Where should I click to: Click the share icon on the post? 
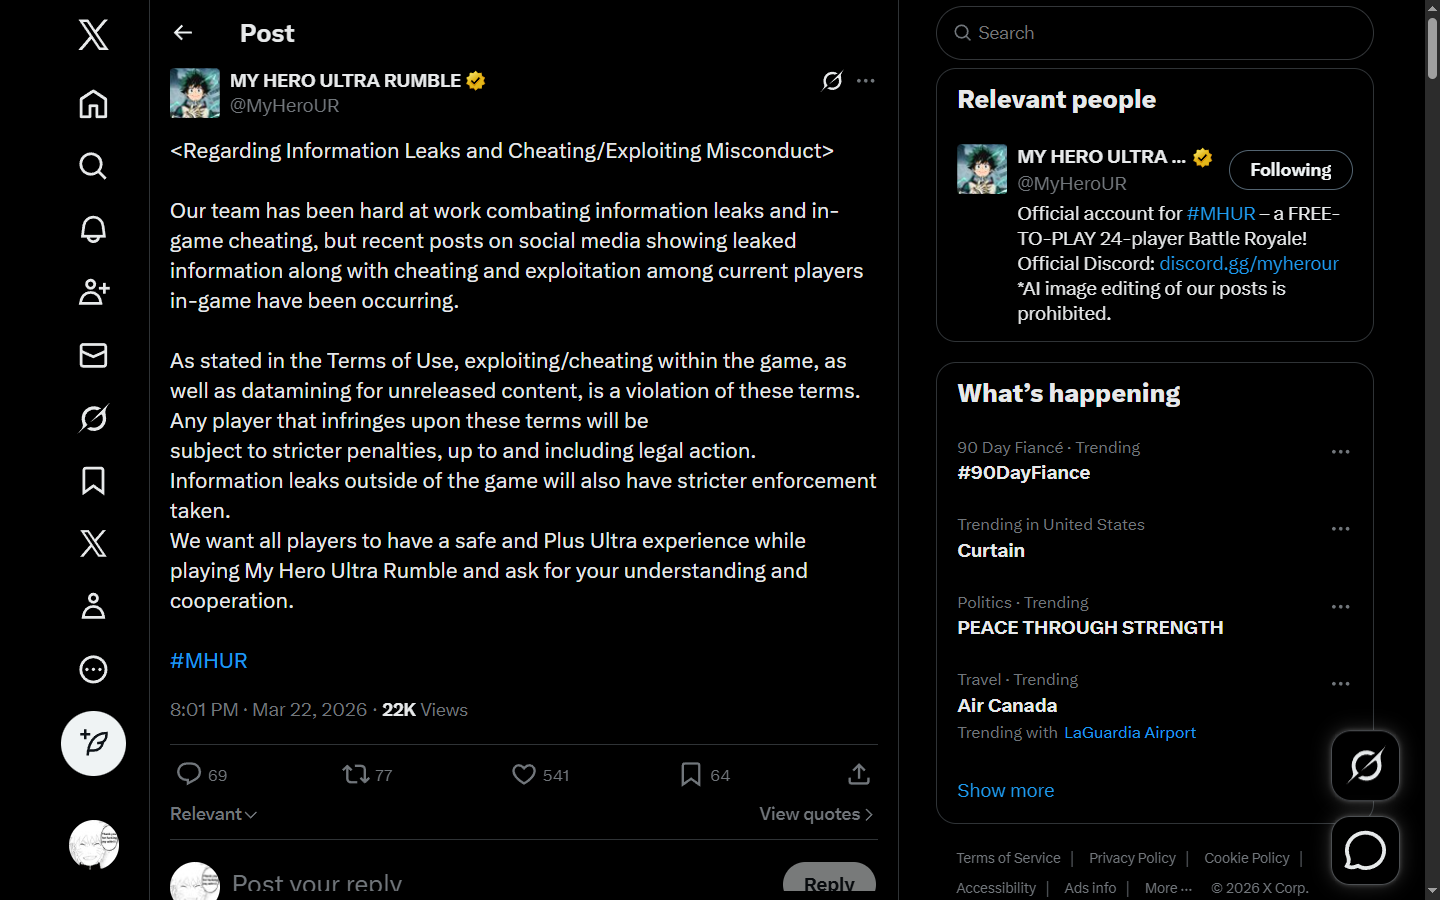[859, 775]
